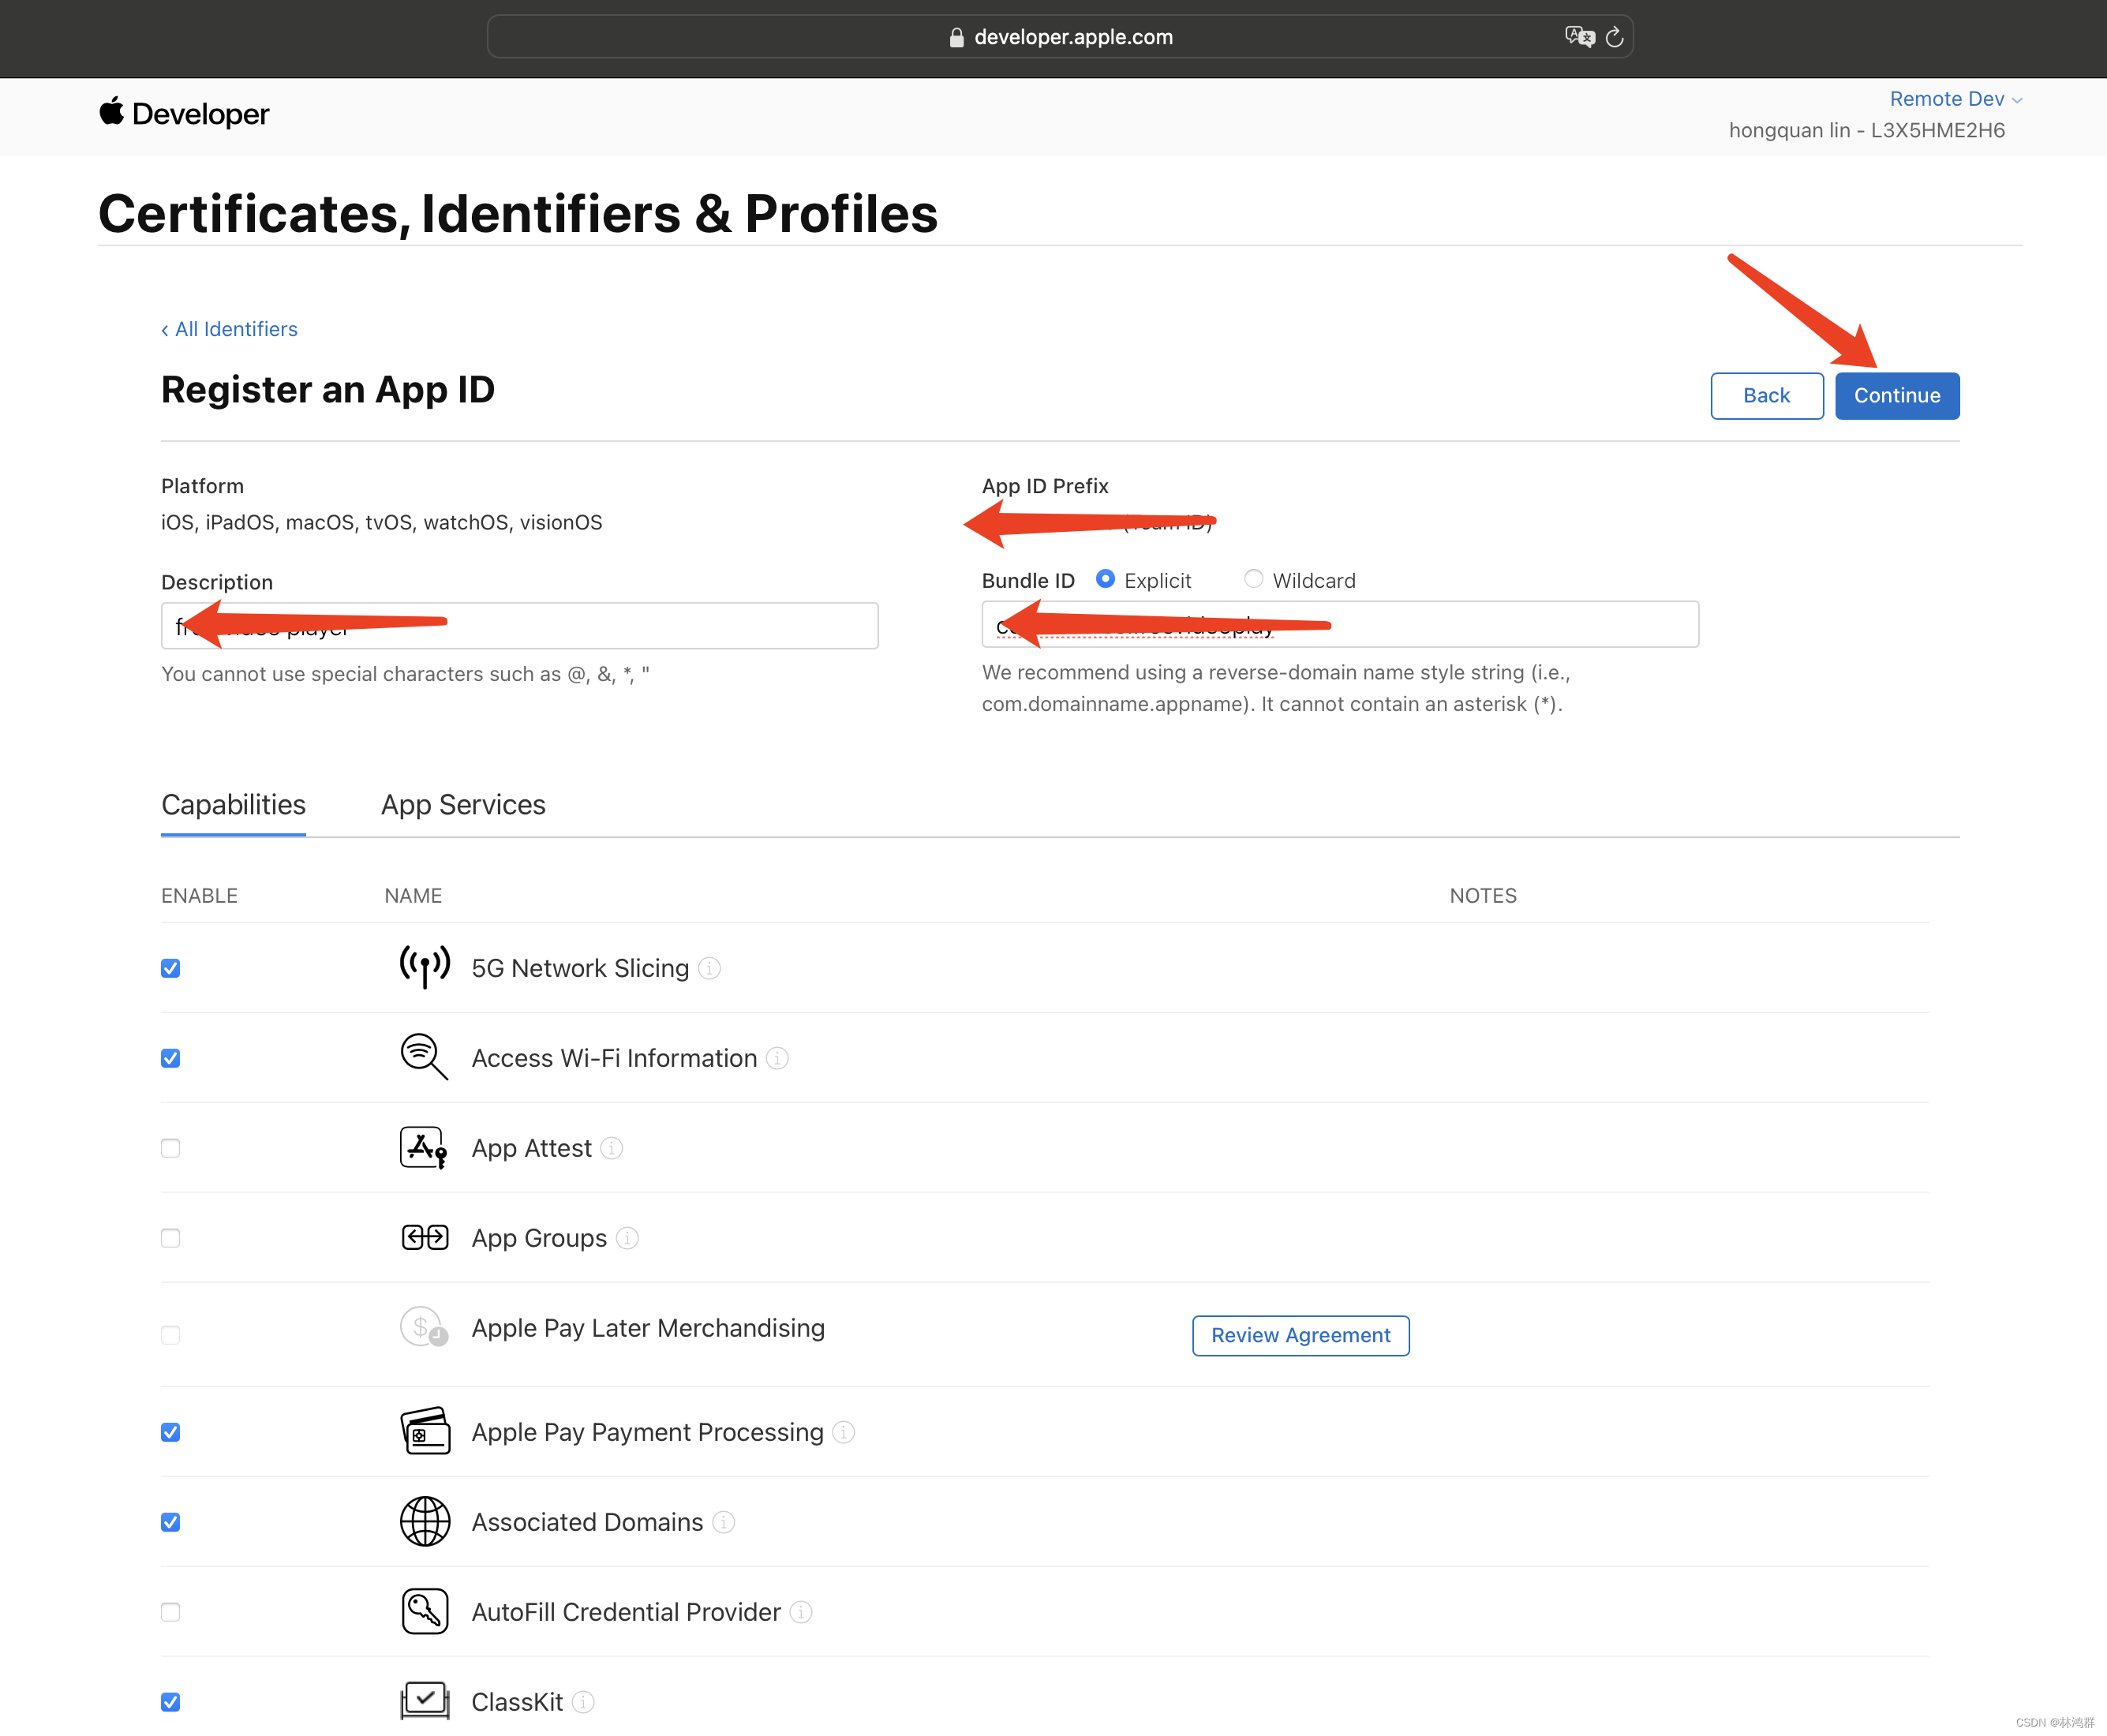Click the Apple Pay Payment Processing card icon
2107x1736 pixels.
point(424,1431)
